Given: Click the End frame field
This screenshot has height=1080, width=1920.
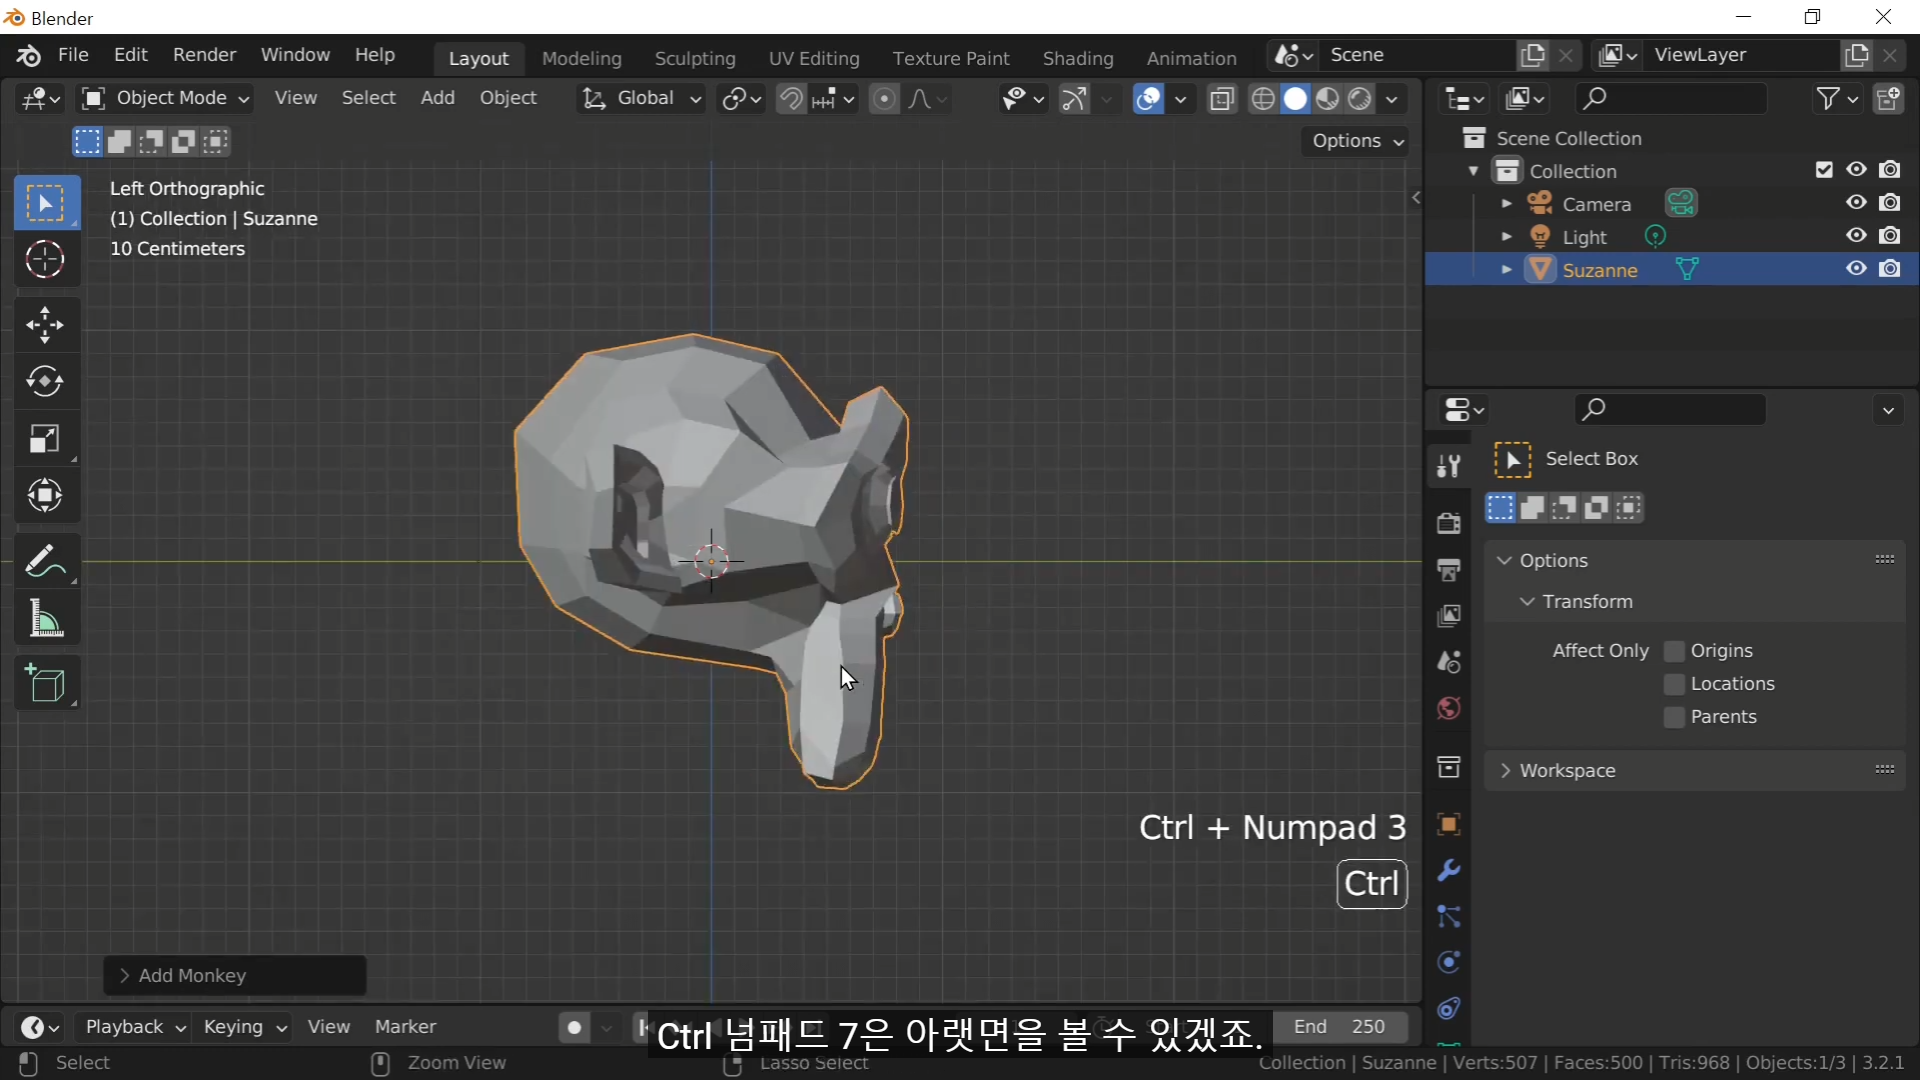Looking at the screenshot, I should coord(1340,1027).
